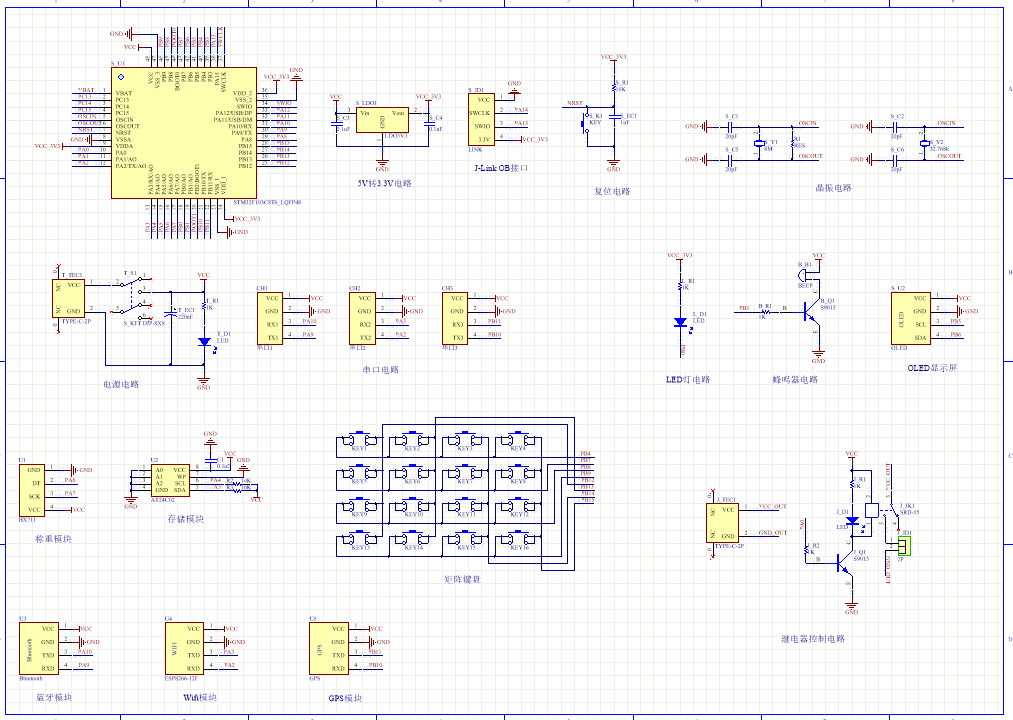Screen dimensions: 1013x720
Task: Click the HX711 weighing module U1
Action: 33,490
